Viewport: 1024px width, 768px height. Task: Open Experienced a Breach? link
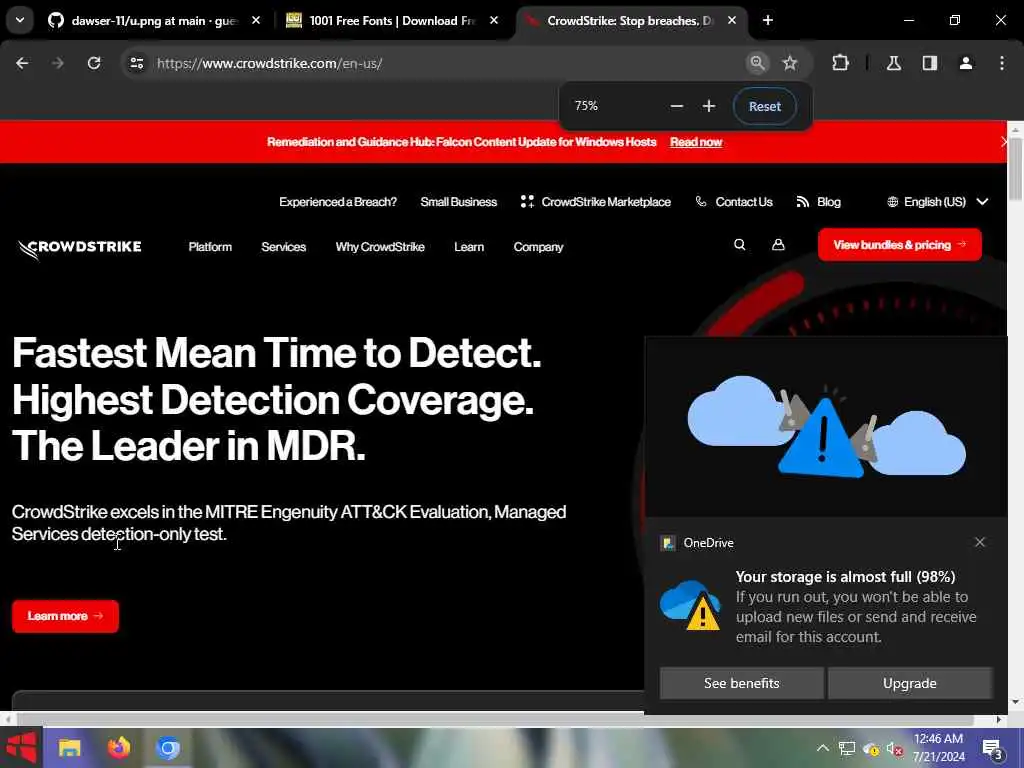coord(338,202)
